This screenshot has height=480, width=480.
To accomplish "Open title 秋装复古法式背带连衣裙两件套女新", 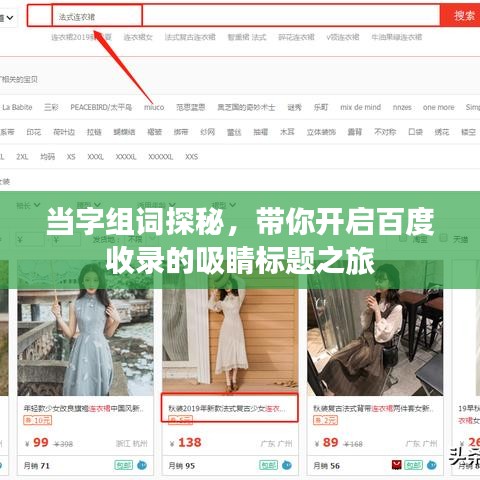I will pyautogui.click(x=374, y=408).
